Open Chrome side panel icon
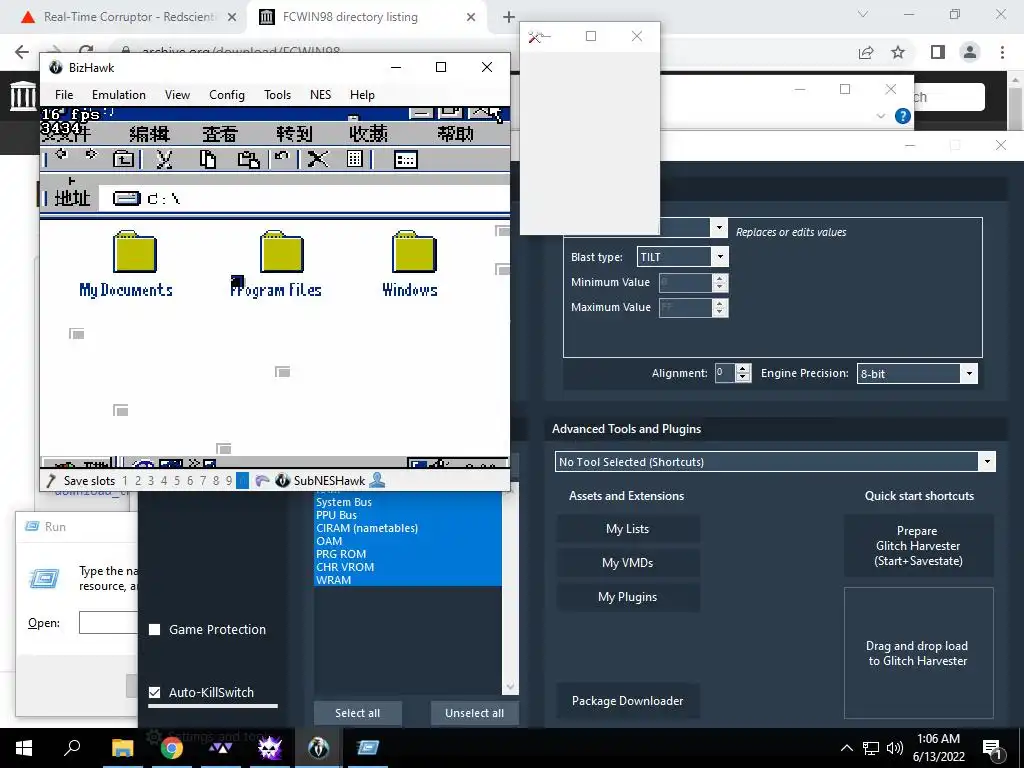1024x768 pixels. coord(938,52)
